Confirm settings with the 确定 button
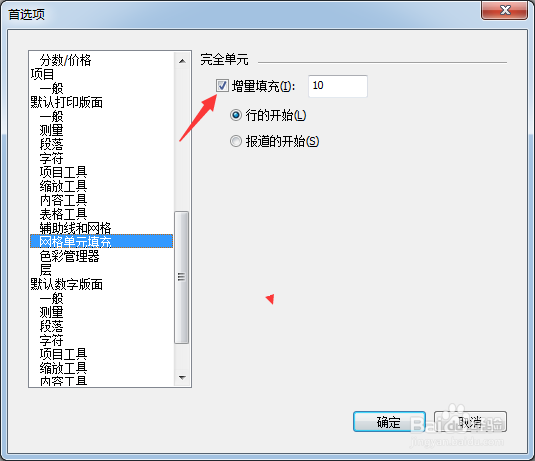 [389, 422]
